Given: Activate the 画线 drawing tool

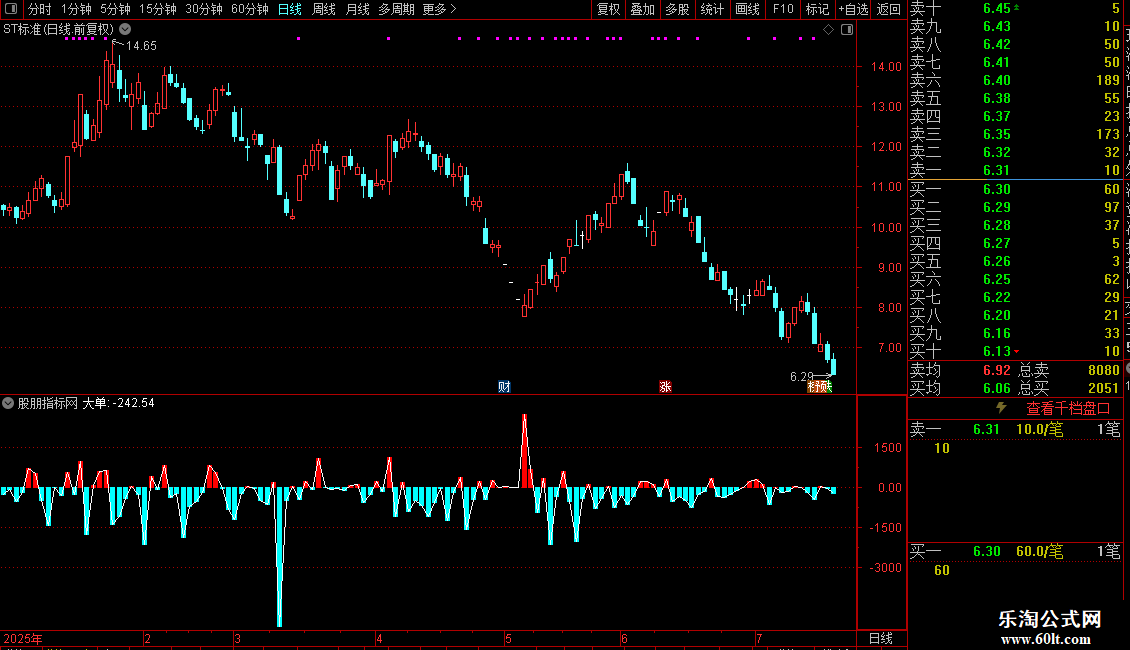Looking at the screenshot, I should 747,9.
